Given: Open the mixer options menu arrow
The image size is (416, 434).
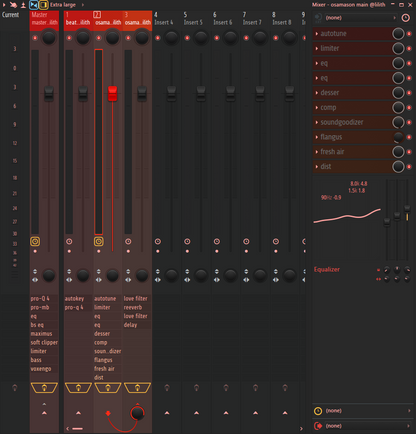Looking at the screenshot, I should [x=4, y=5].
